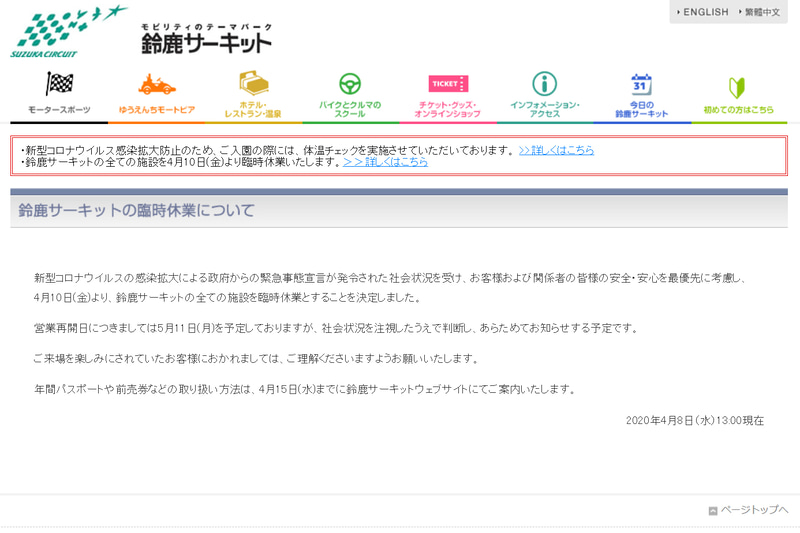800x533 pixels.
Task: Open the orange go-kart amusement park icon
Action: click(x=157, y=85)
